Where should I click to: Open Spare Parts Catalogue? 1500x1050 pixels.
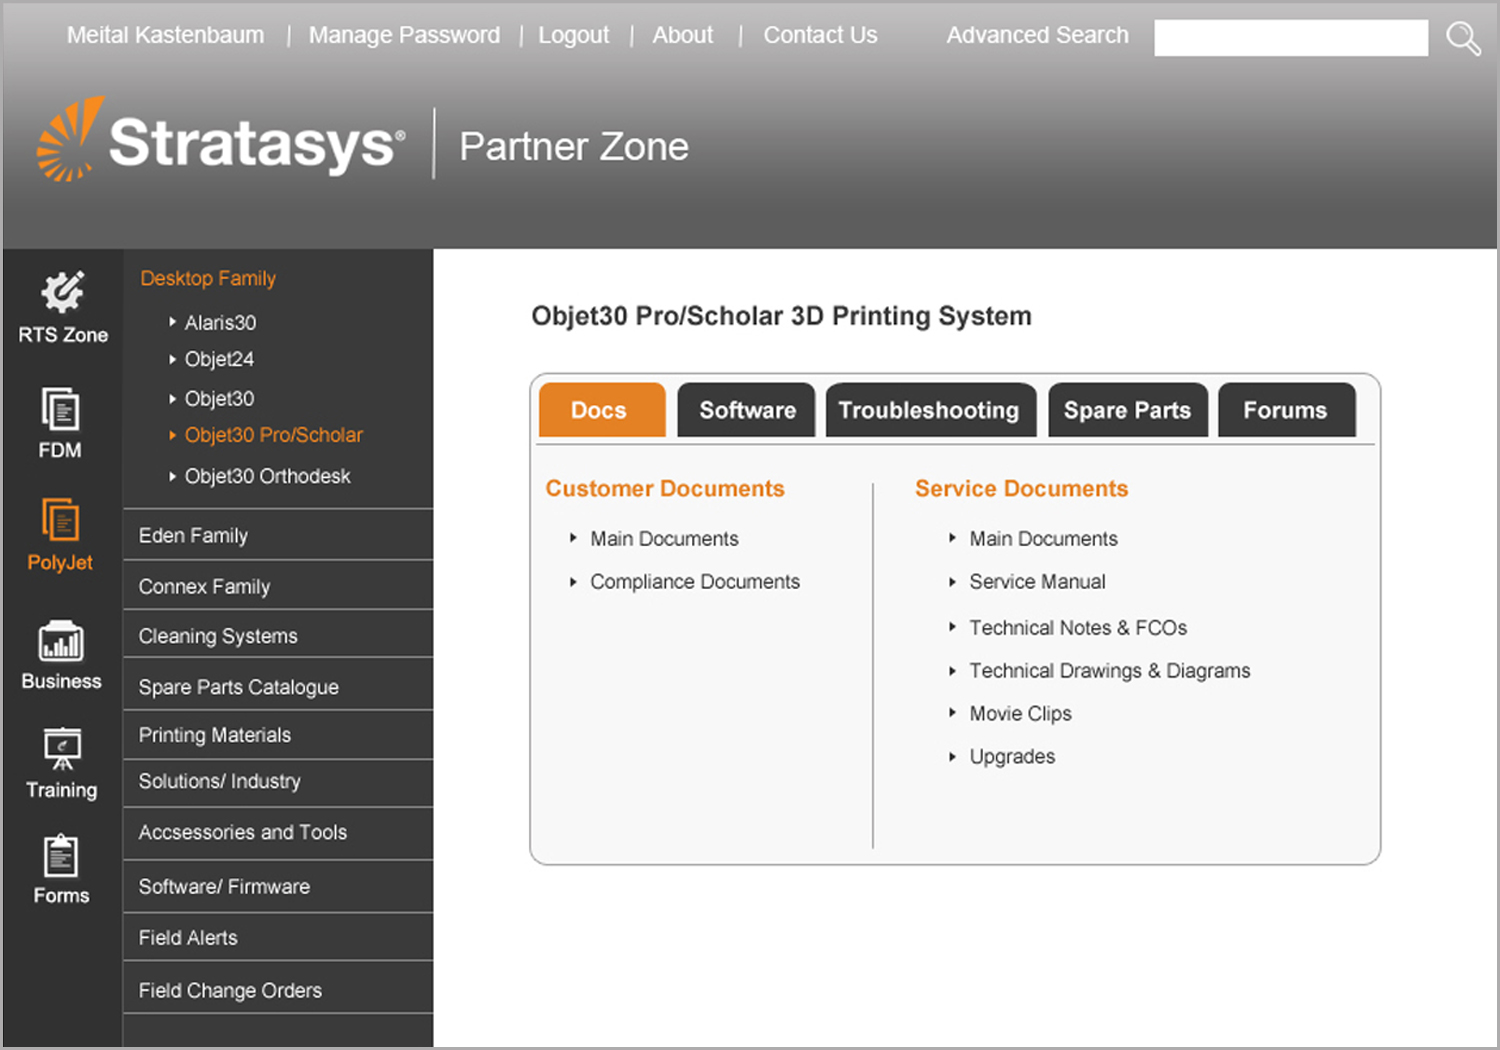[278, 687]
